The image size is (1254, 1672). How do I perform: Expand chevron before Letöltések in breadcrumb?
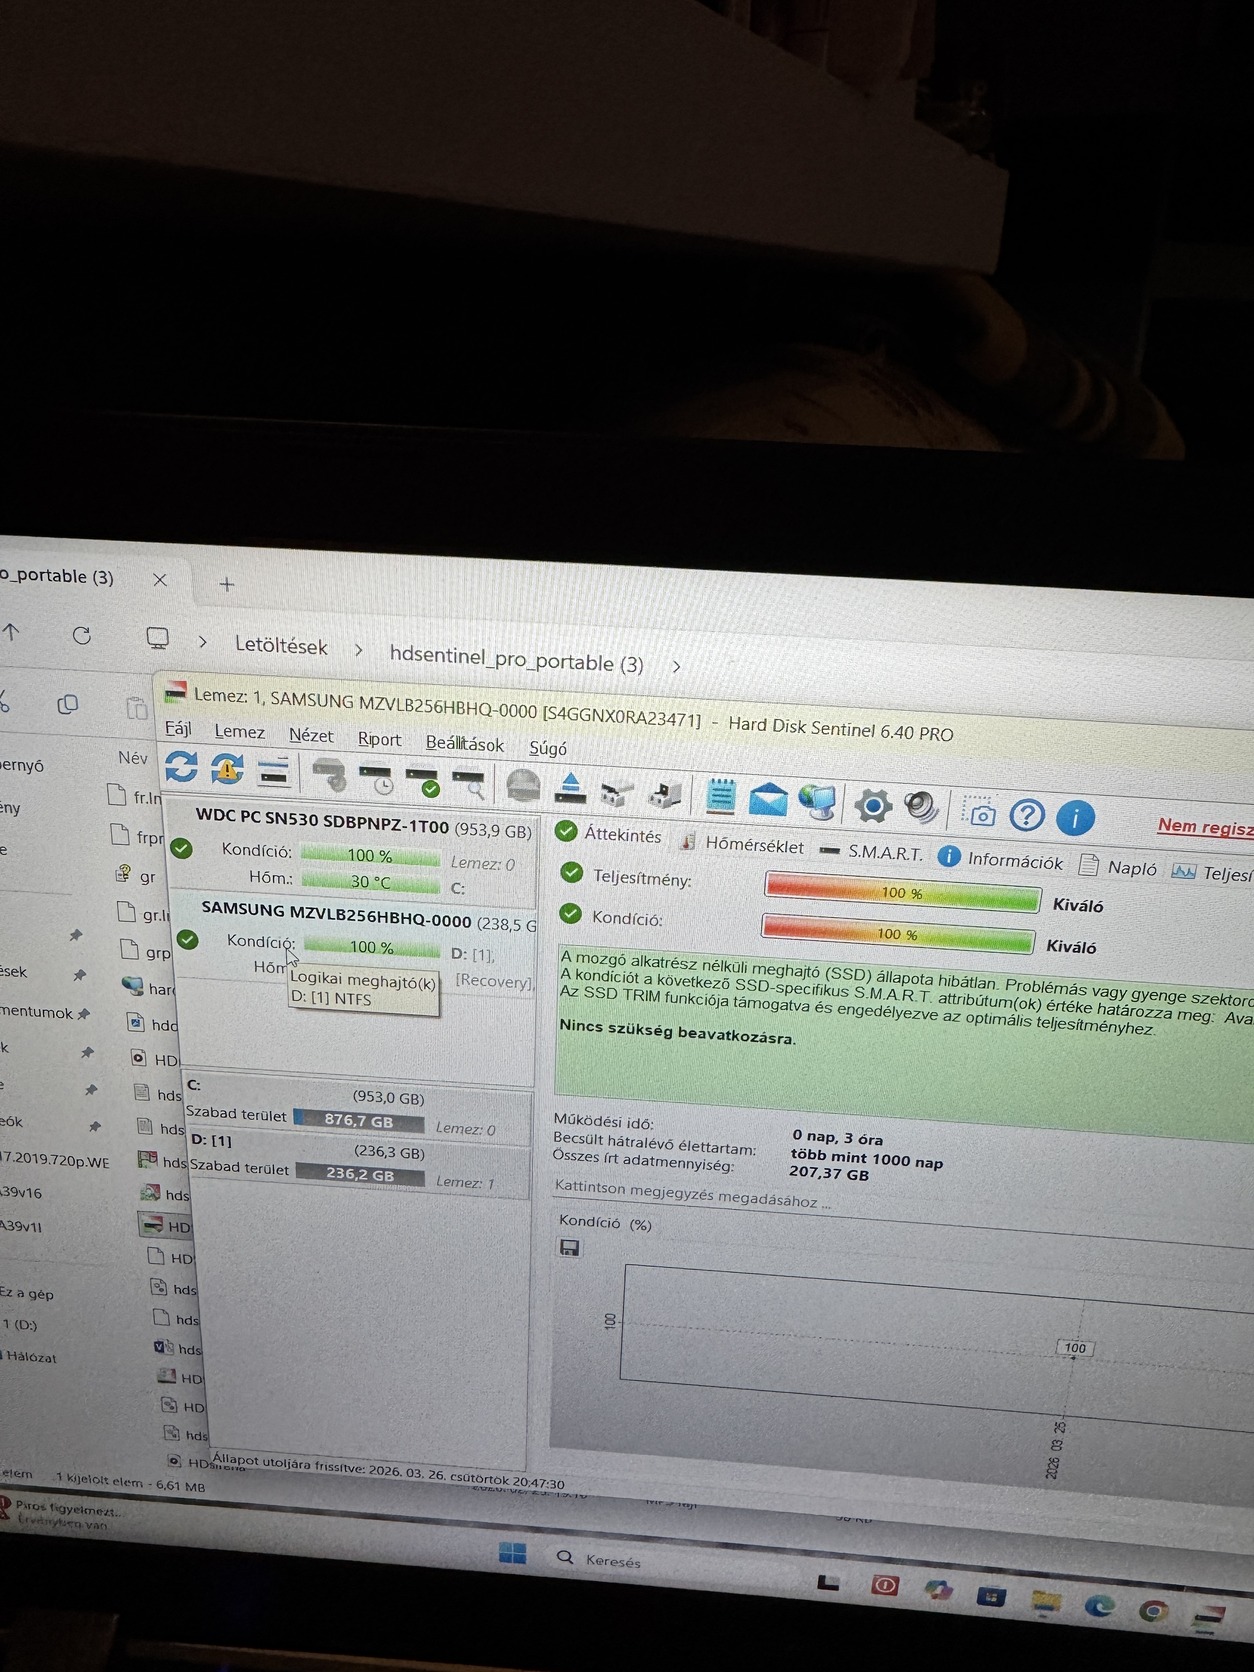coord(202,642)
